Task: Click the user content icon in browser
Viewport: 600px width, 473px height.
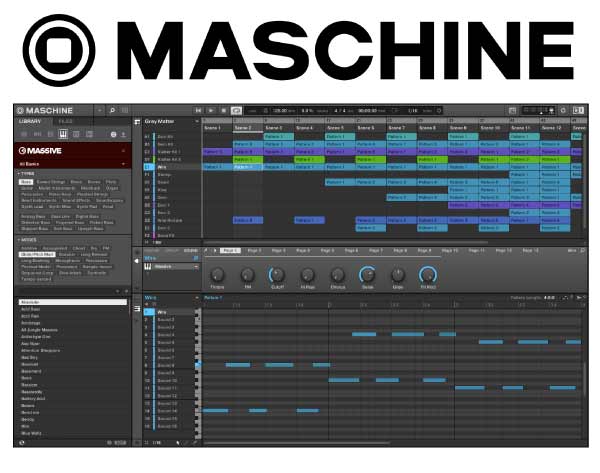Action: coord(123,134)
